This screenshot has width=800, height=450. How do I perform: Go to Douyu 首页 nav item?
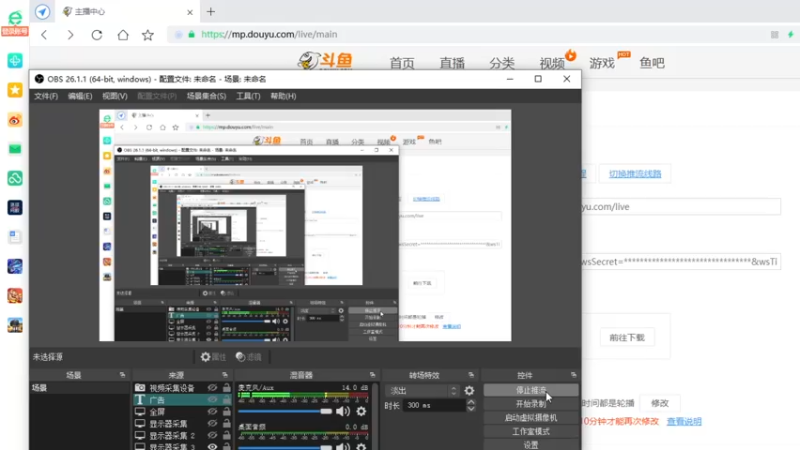402,63
